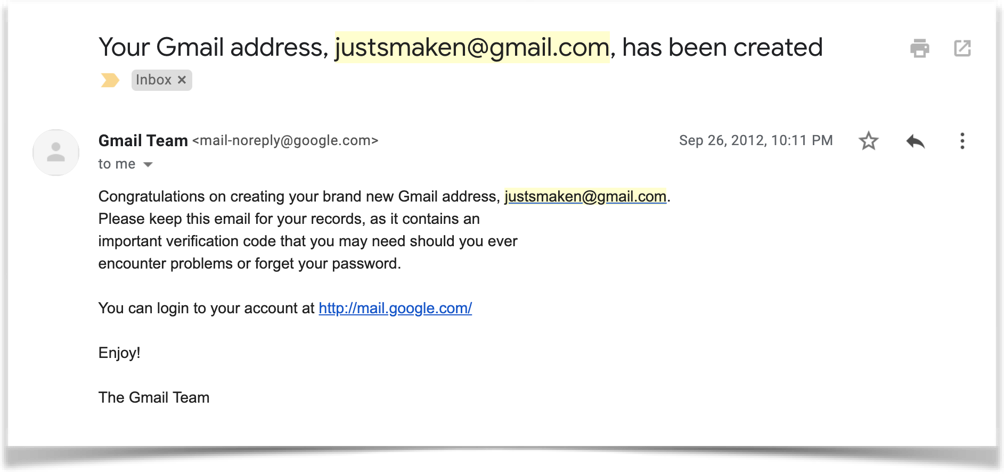1004x476 pixels.
Task: Open the email in a new window
Action: click(x=962, y=49)
